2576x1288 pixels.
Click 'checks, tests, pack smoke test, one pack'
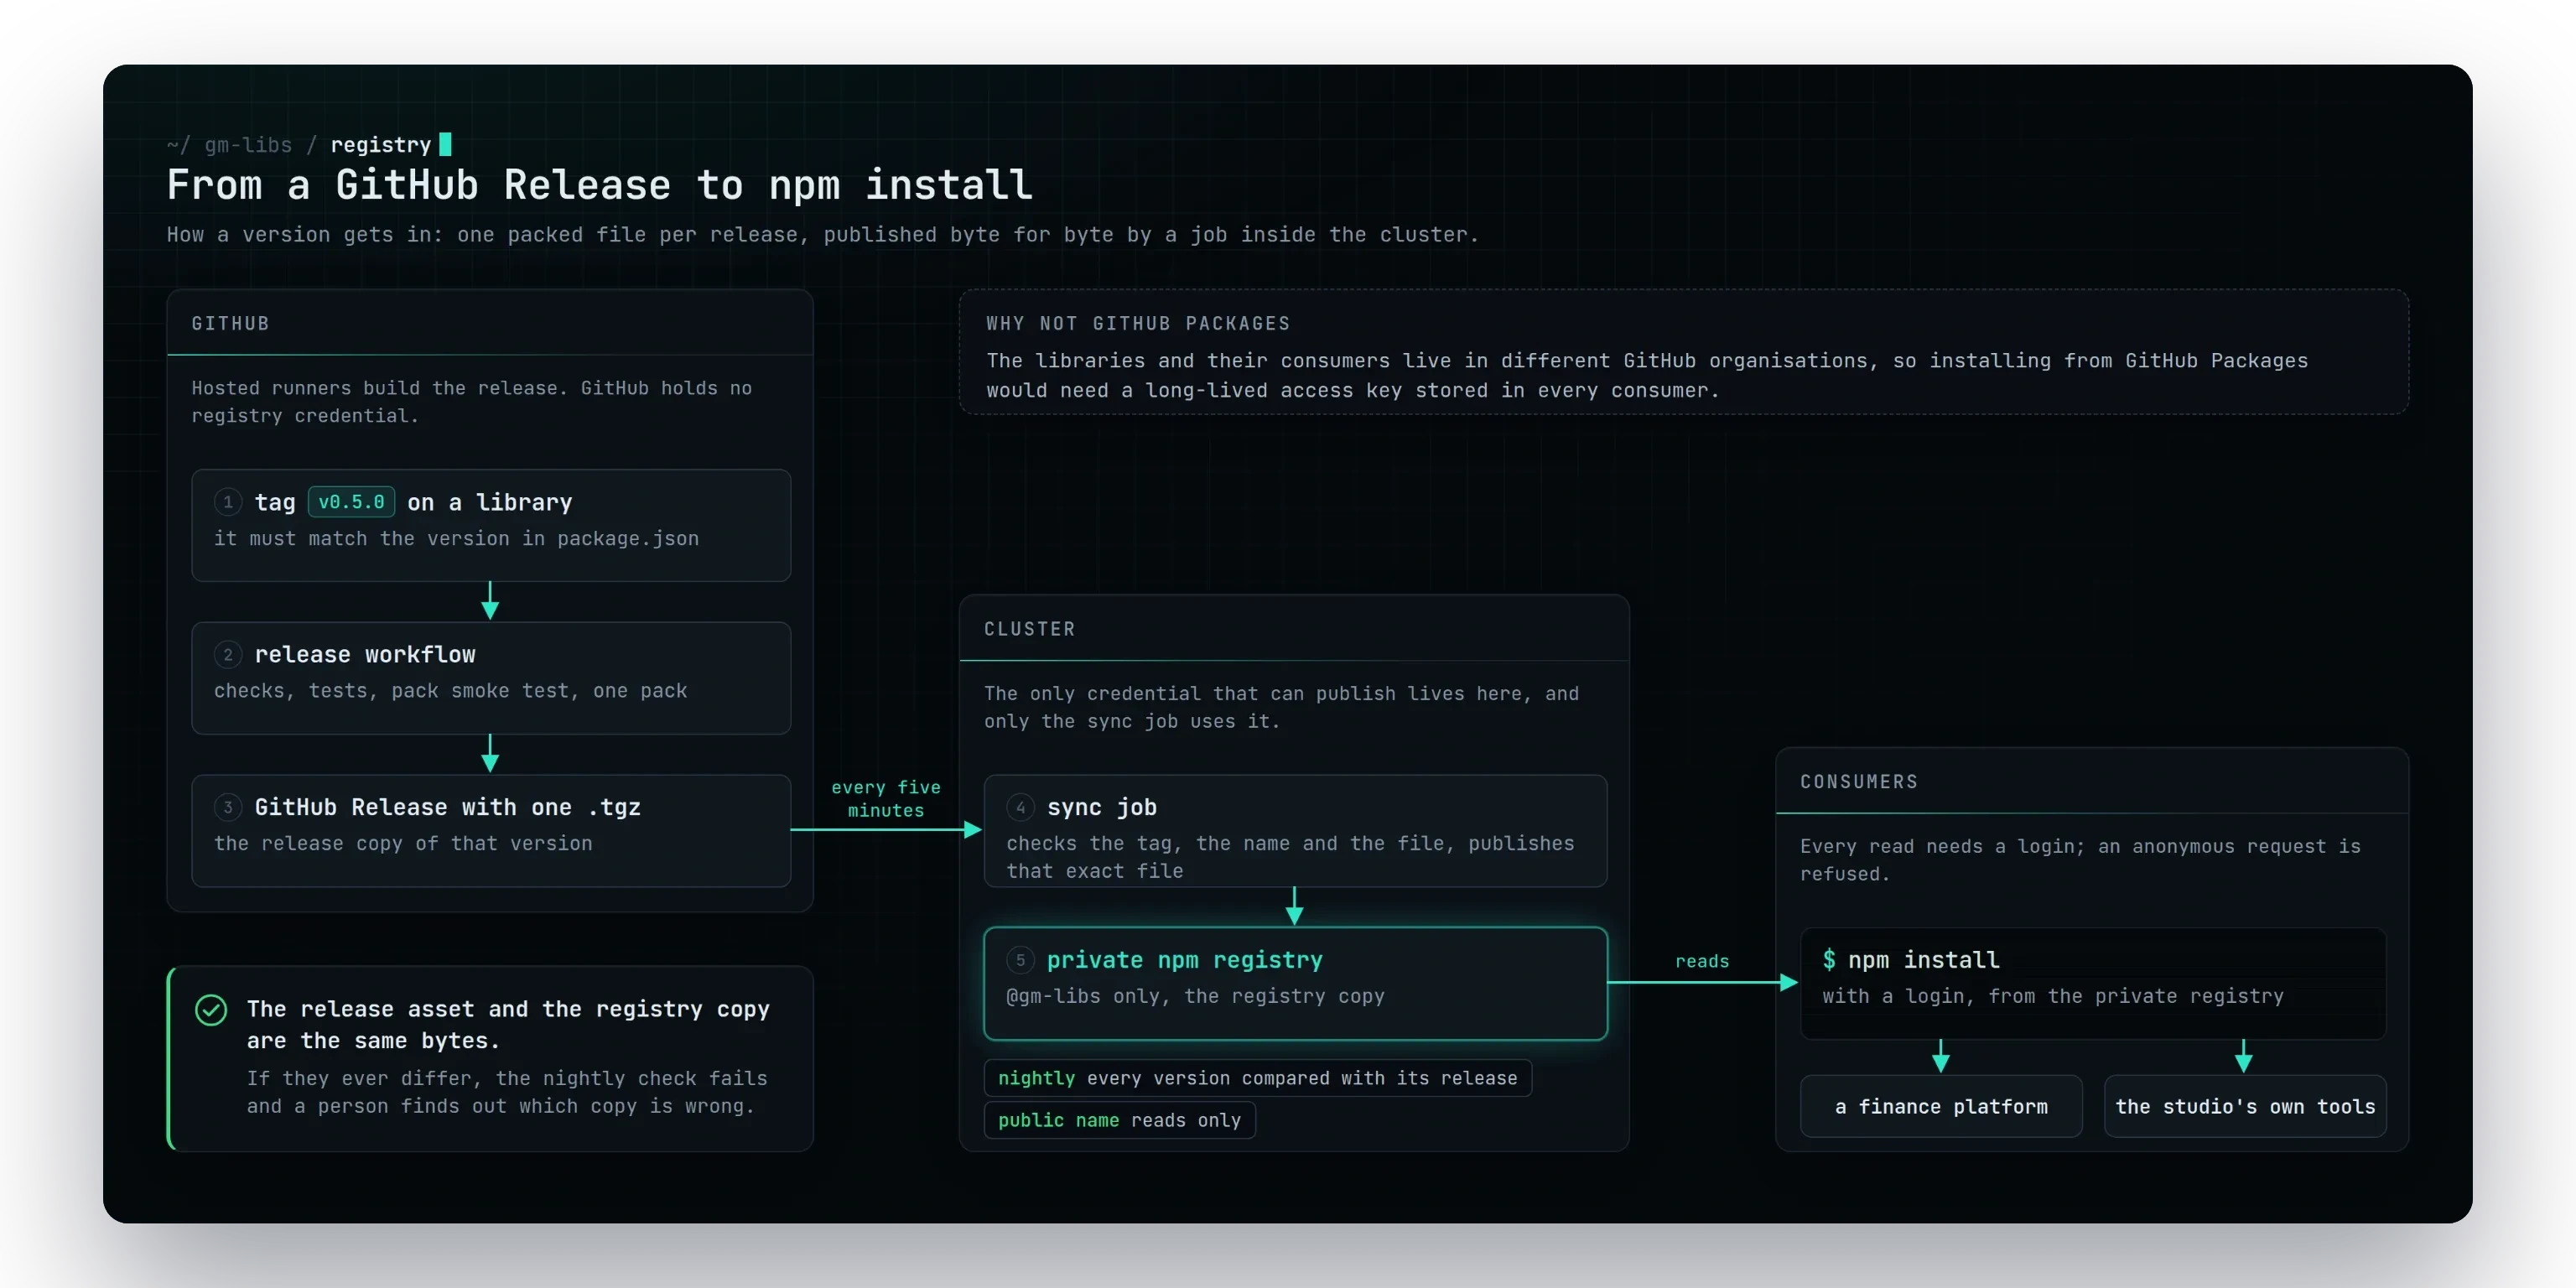point(450,691)
